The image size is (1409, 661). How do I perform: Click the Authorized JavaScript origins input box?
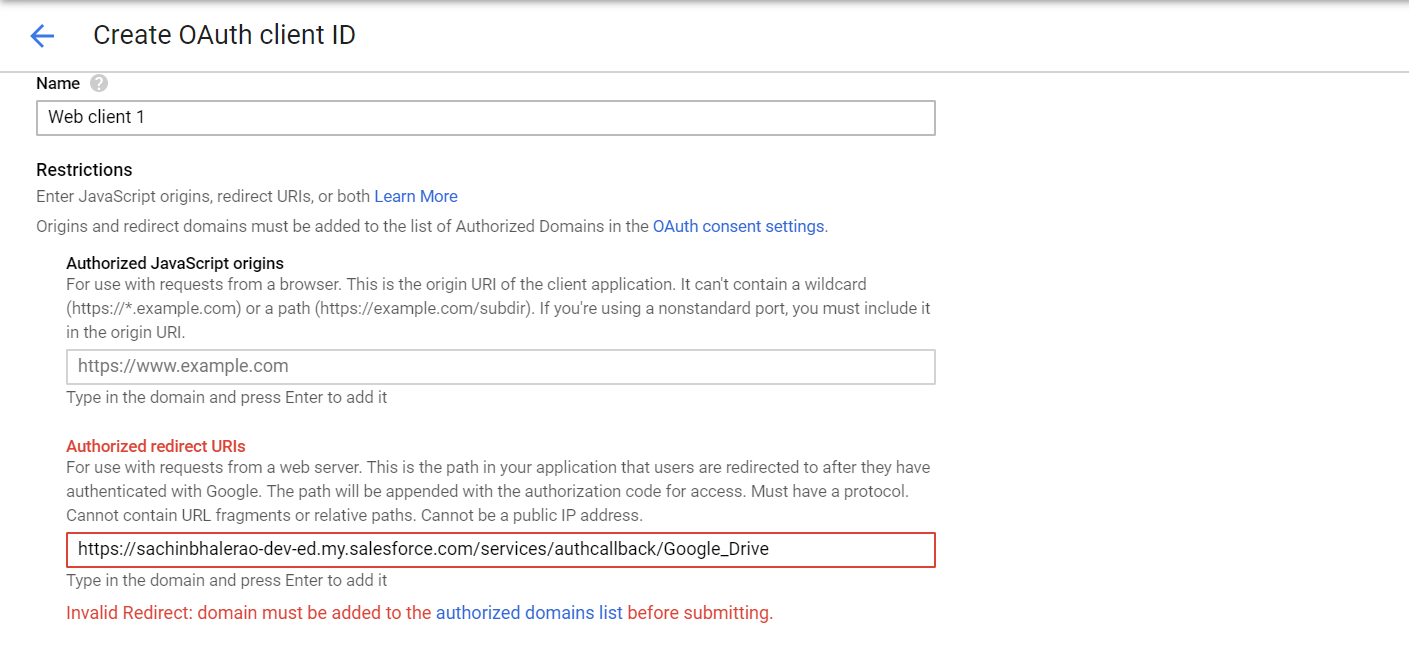(x=500, y=366)
